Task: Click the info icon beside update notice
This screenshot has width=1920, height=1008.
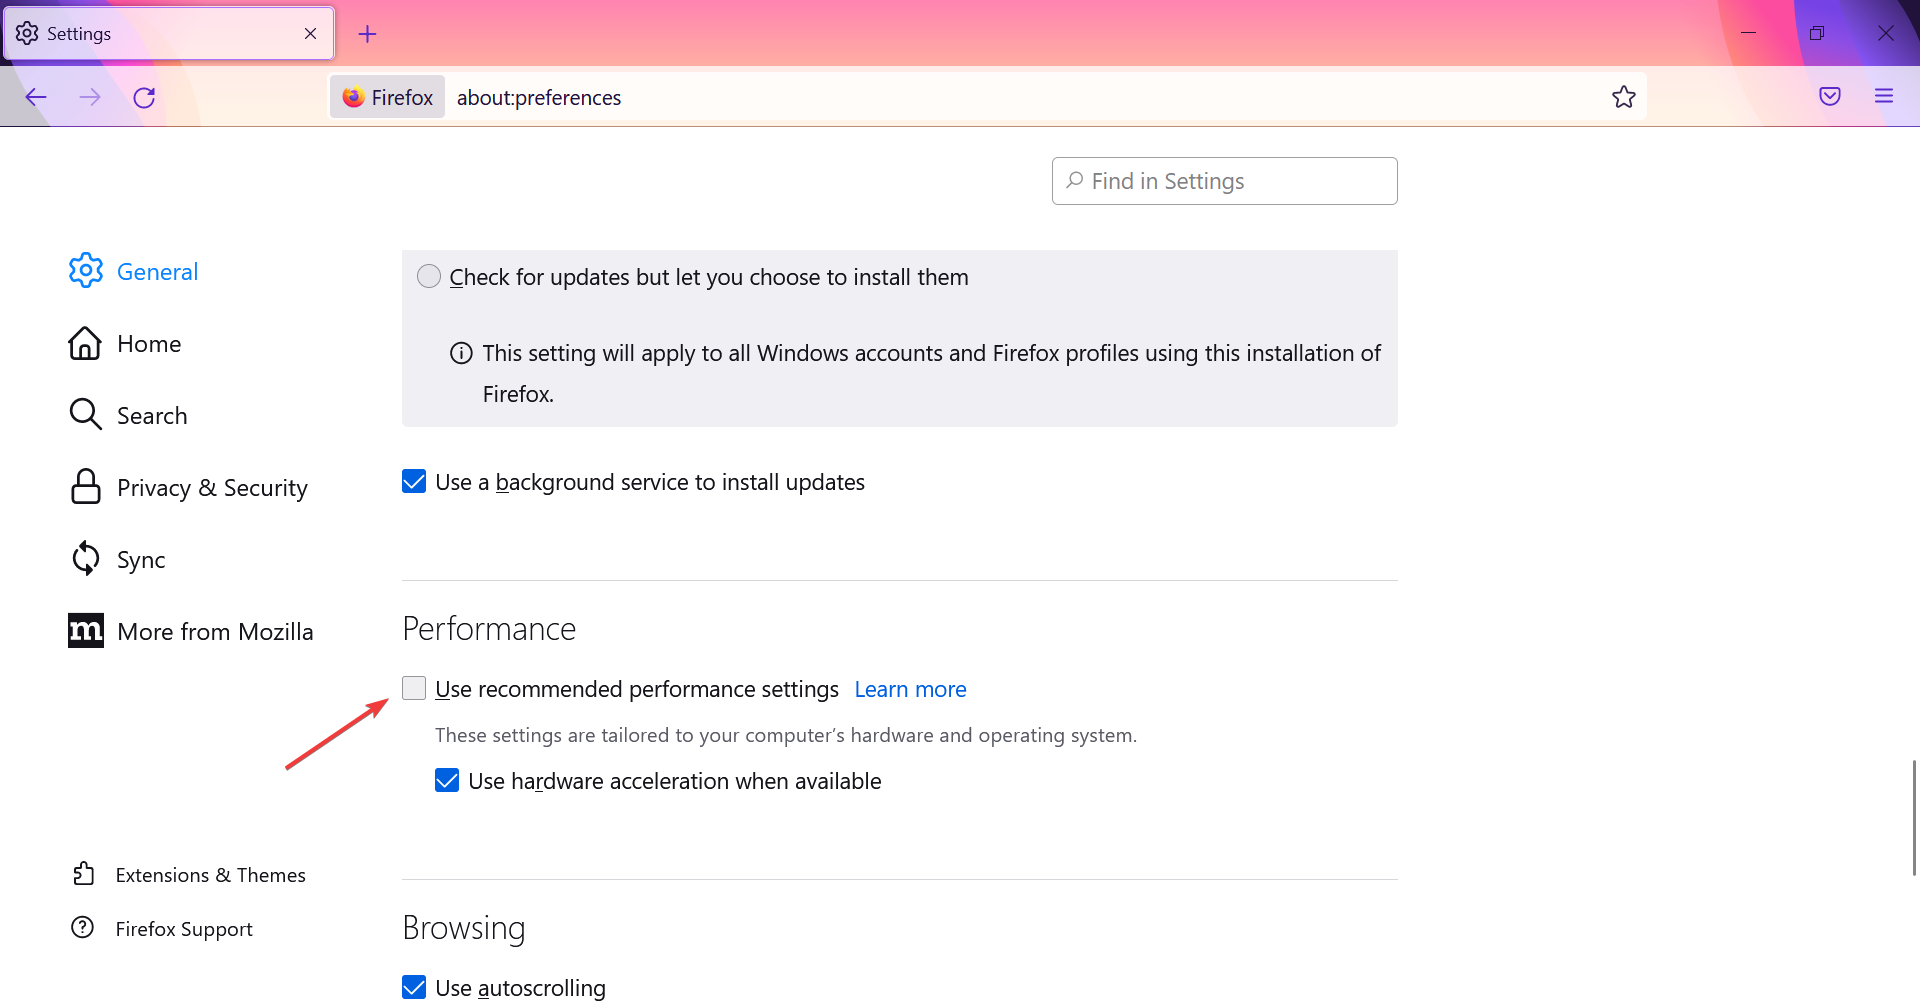Action: tap(461, 353)
